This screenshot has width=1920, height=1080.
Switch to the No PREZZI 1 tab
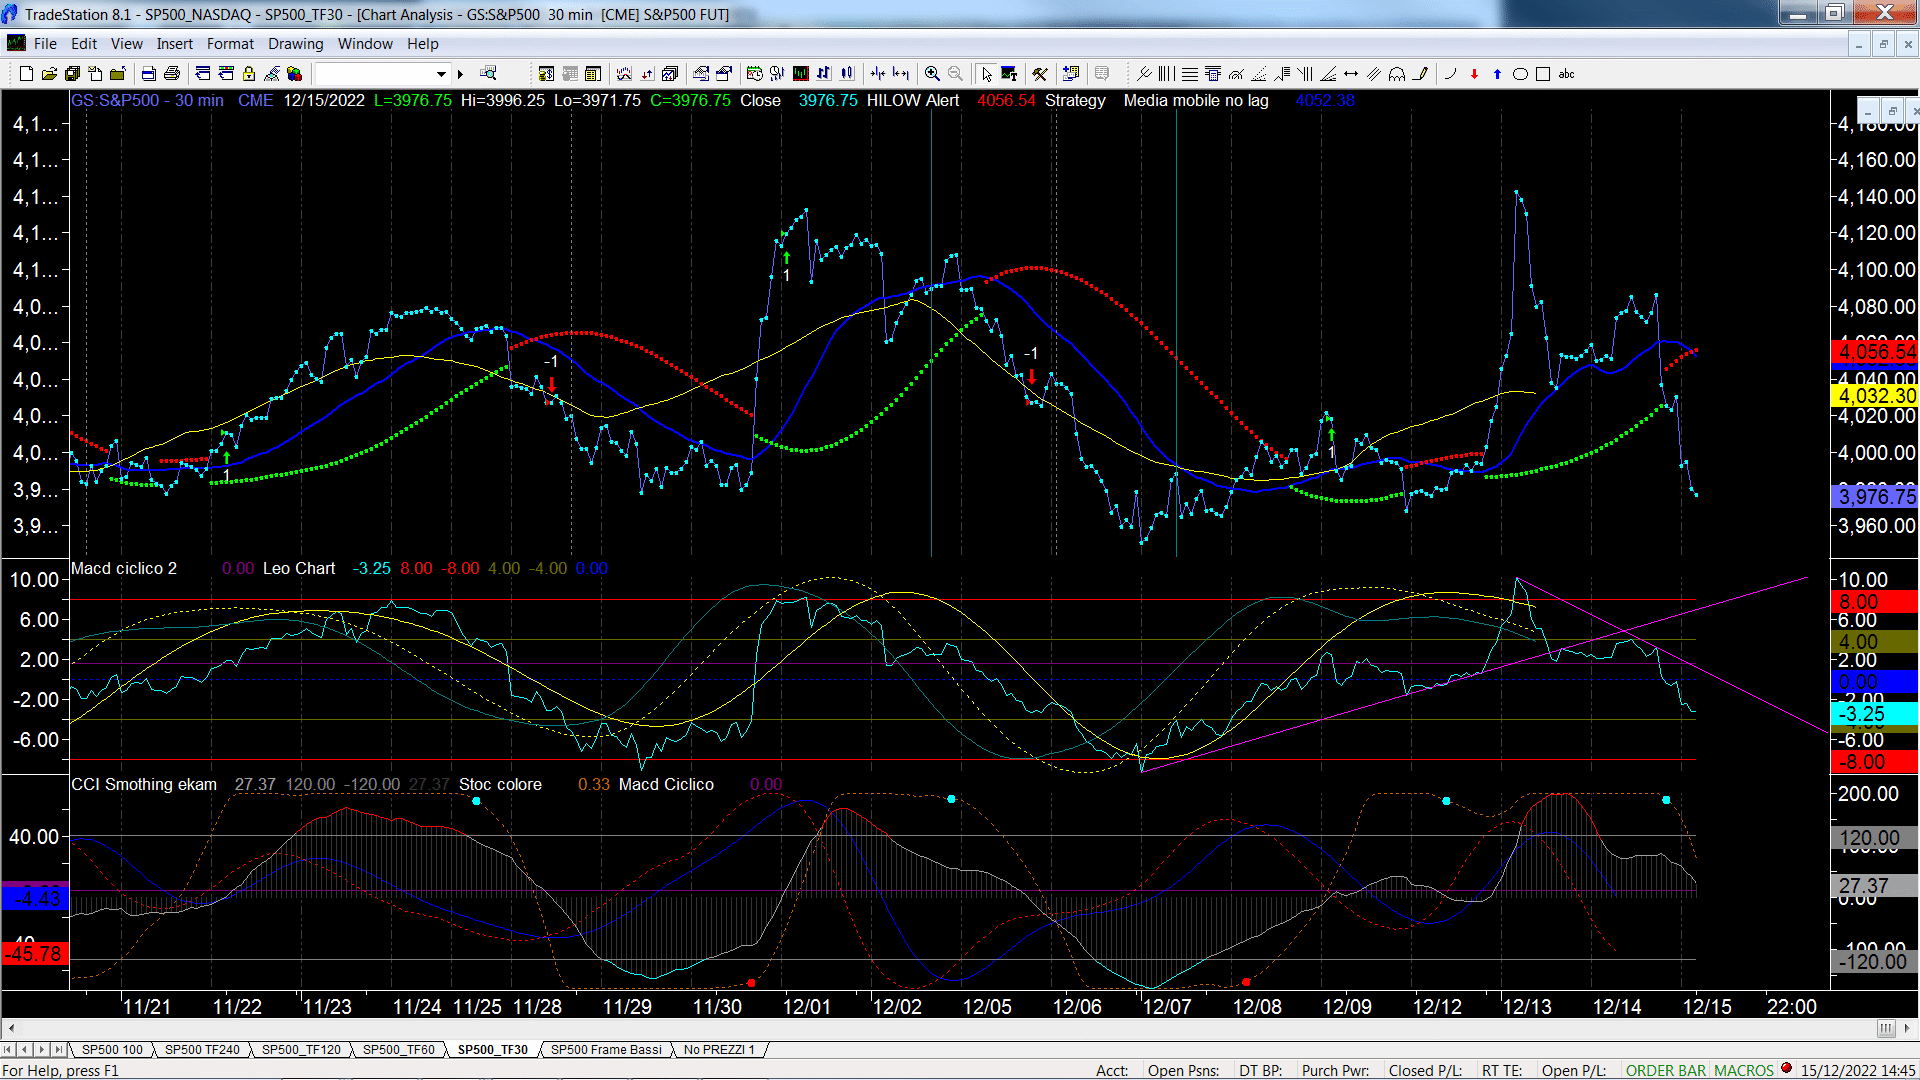(x=719, y=1050)
